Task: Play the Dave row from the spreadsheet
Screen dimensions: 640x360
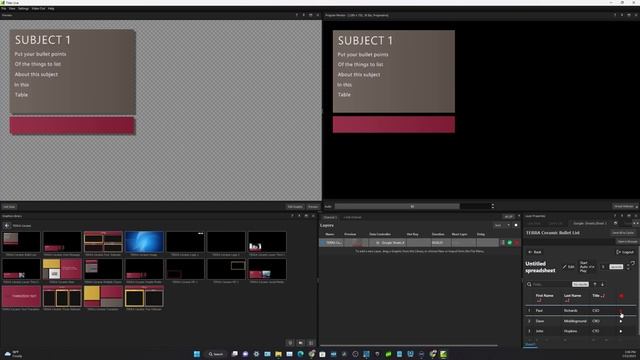Action: click(621, 321)
